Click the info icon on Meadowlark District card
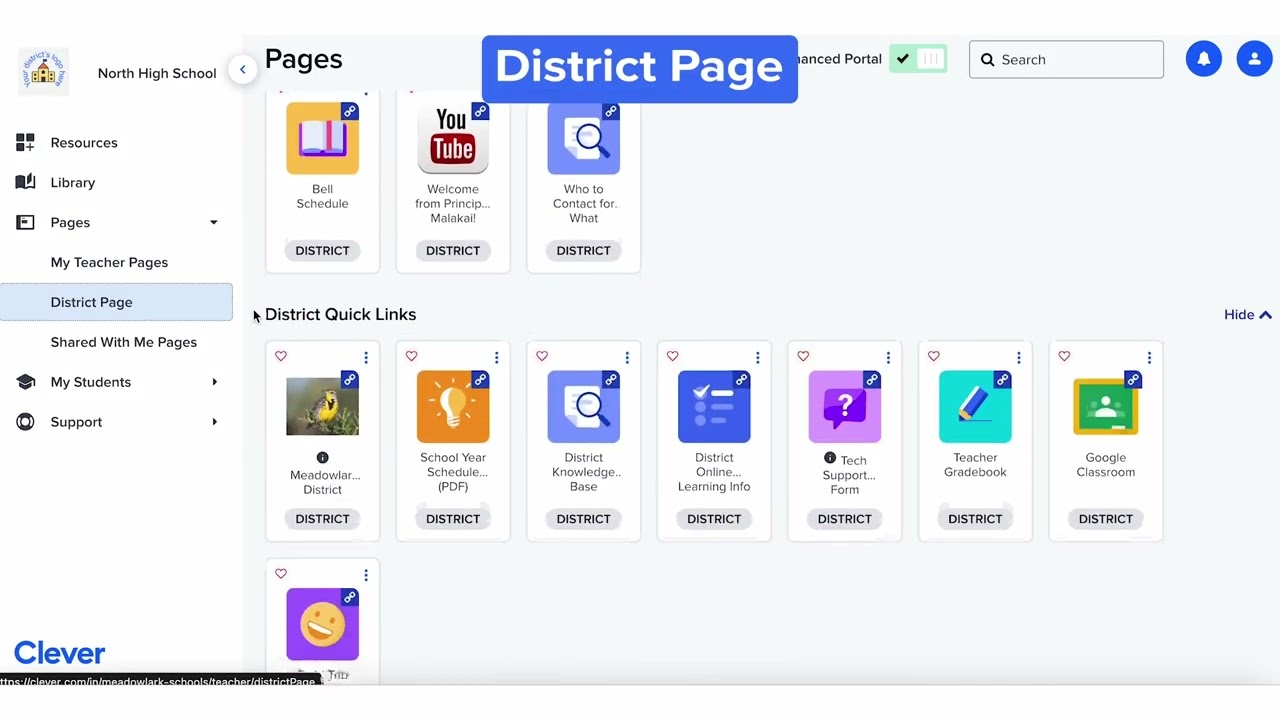Screen dimensions: 1280x720 pyautogui.click(x=322, y=458)
